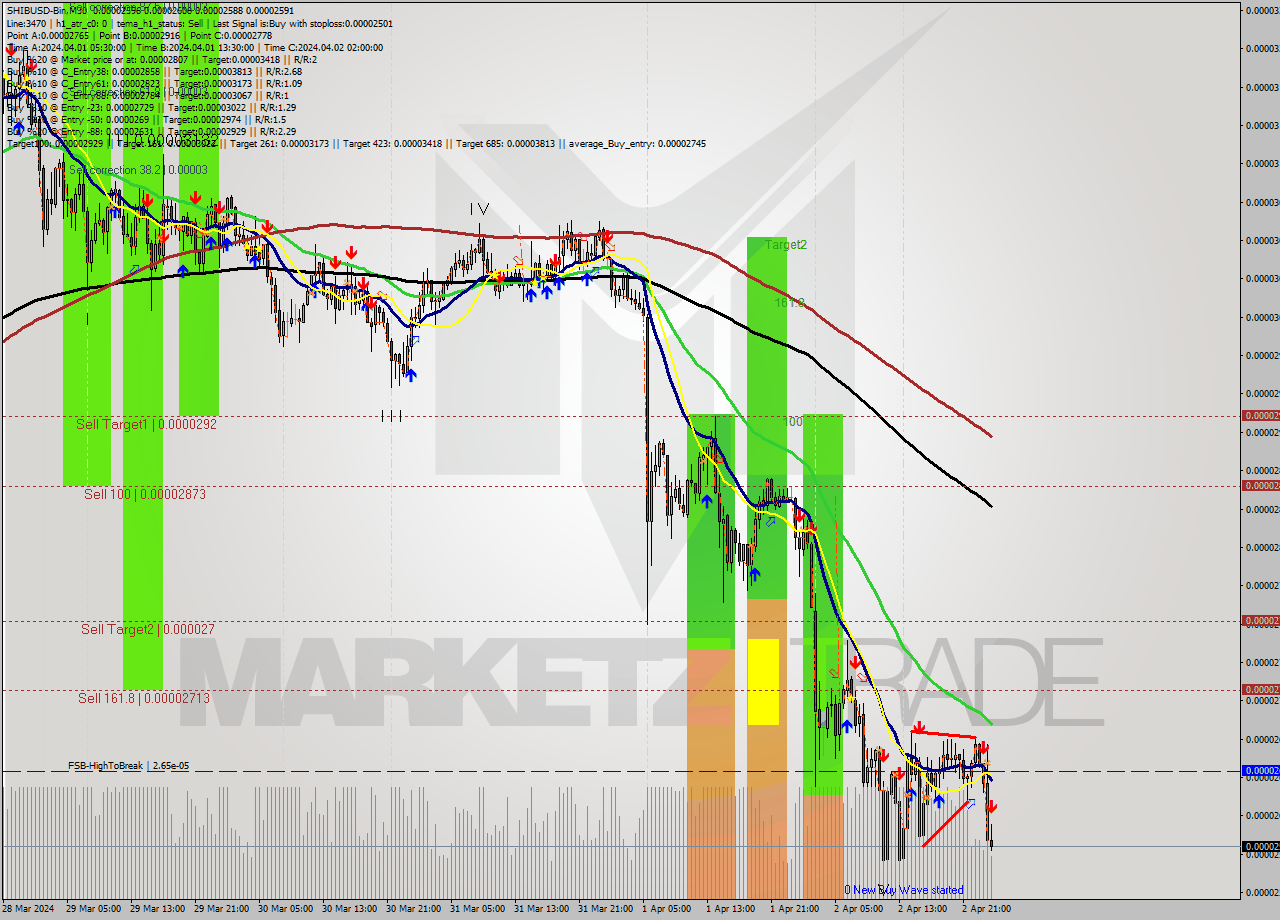Viewport: 1280px width, 920px height.
Task: Click the 'Sell correction 38.2 | 0.00003' label
Action: point(138,170)
